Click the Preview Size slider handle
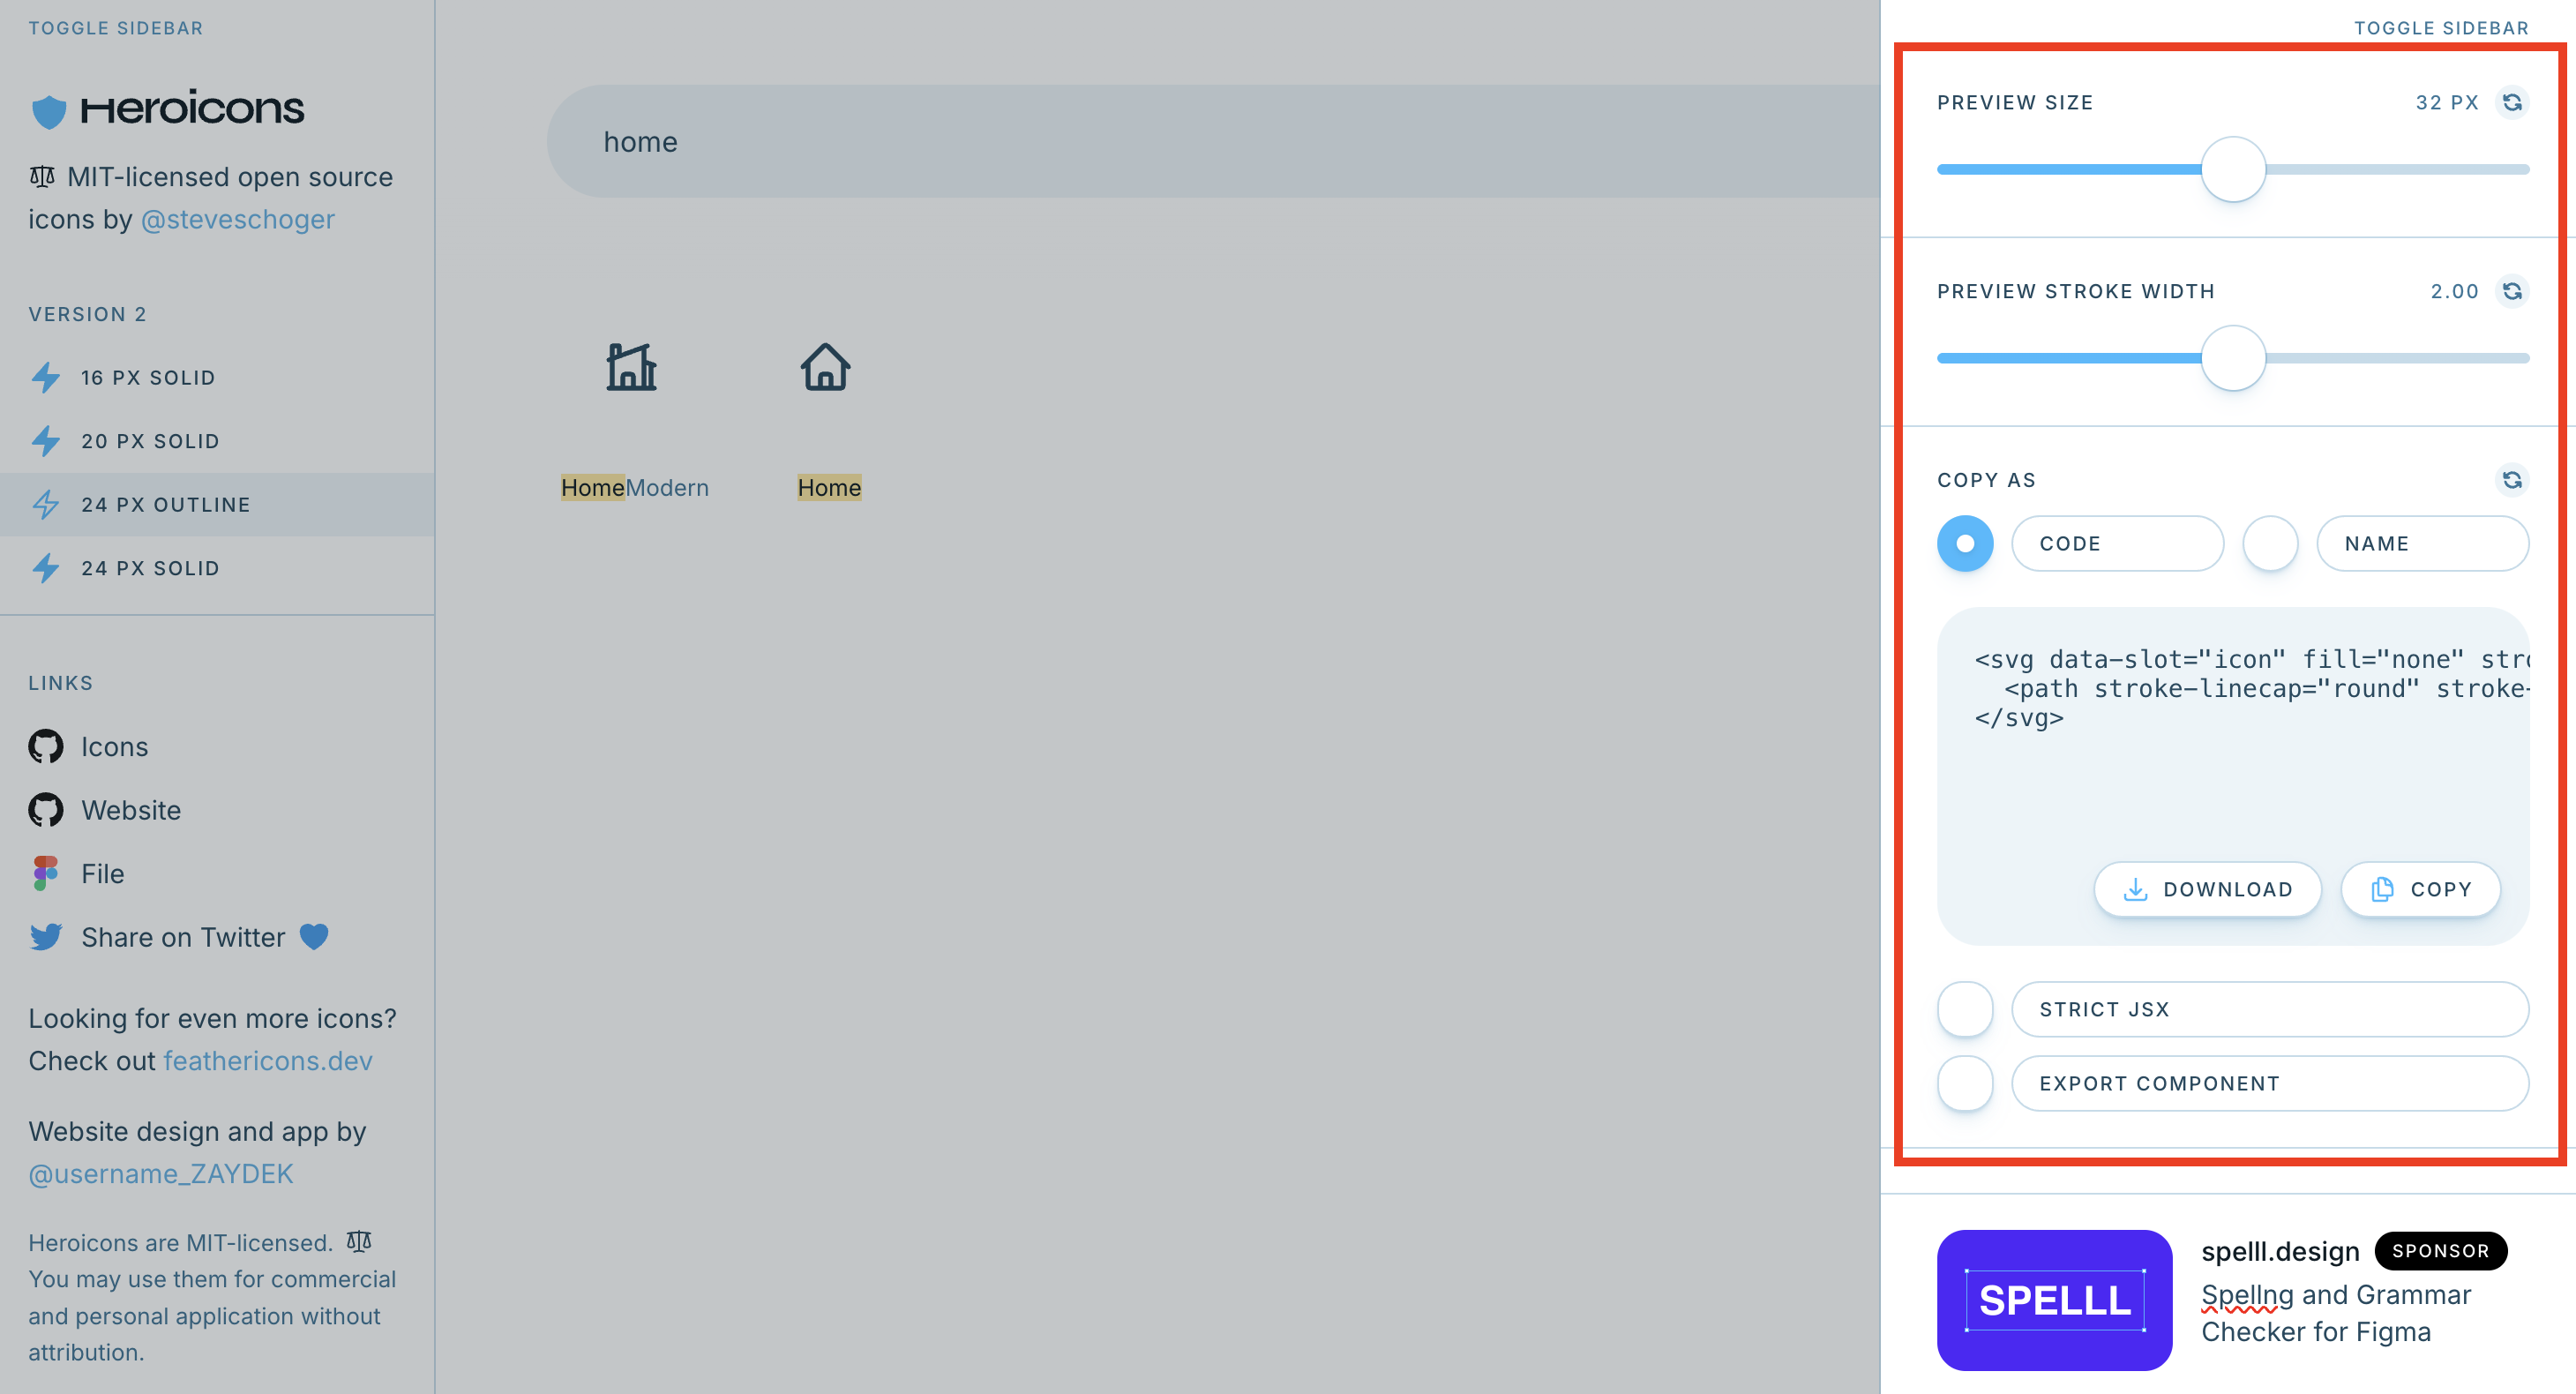The height and width of the screenshot is (1394, 2576). click(2232, 170)
